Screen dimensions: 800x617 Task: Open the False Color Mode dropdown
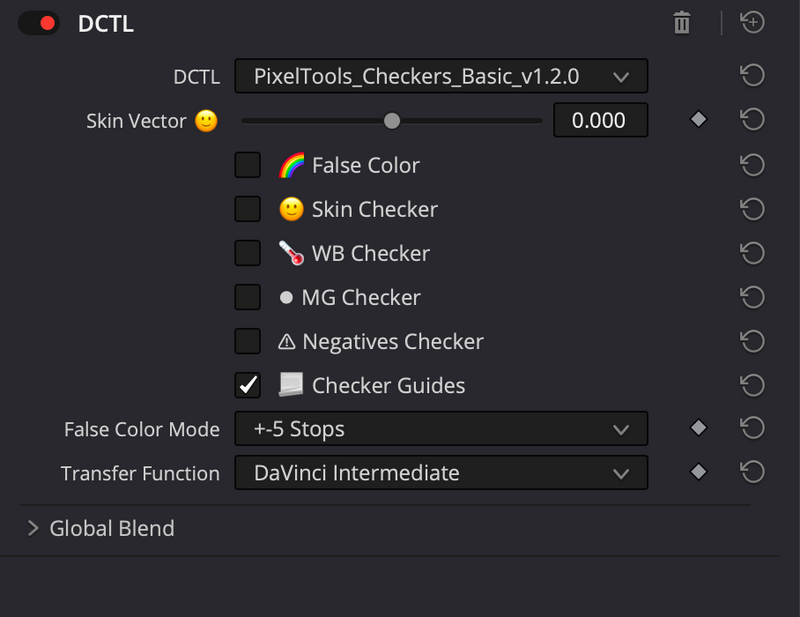441,429
